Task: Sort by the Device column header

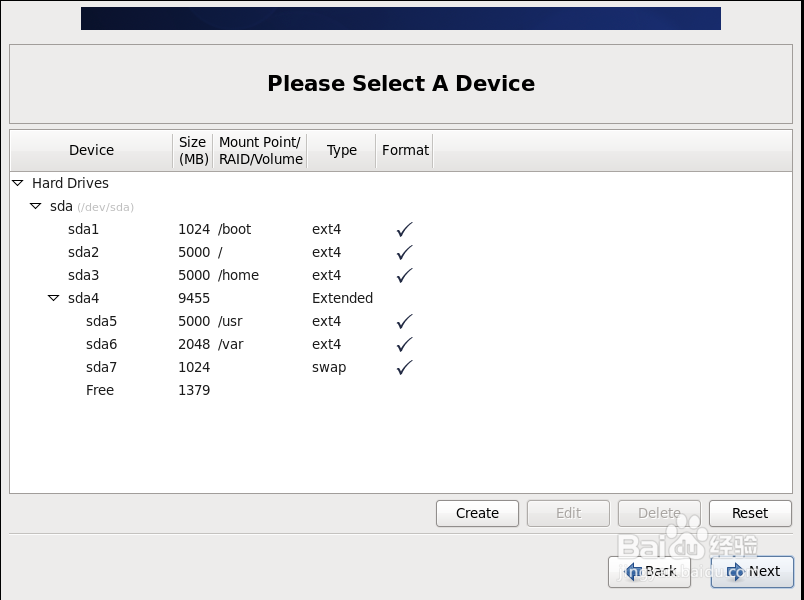Action: [91, 150]
